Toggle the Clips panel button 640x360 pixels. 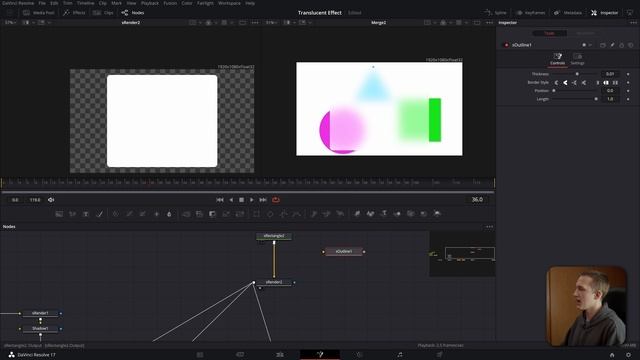point(103,13)
